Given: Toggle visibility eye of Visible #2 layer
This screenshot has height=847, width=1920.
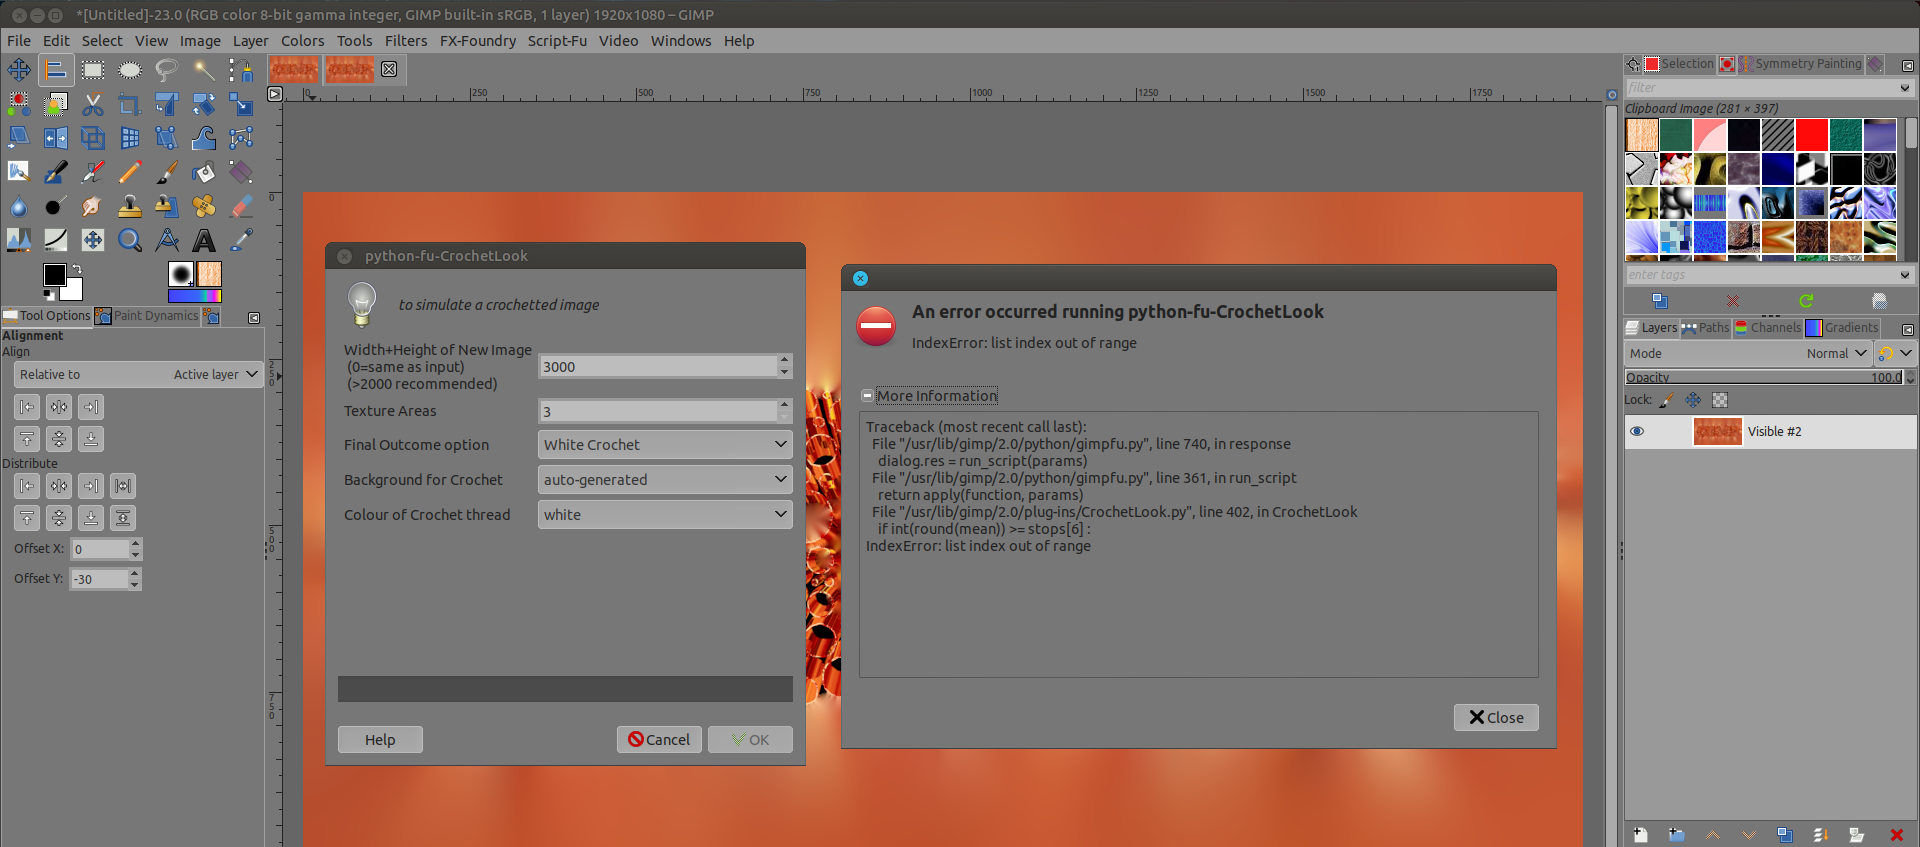Looking at the screenshot, I should pyautogui.click(x=1637, y=432).
